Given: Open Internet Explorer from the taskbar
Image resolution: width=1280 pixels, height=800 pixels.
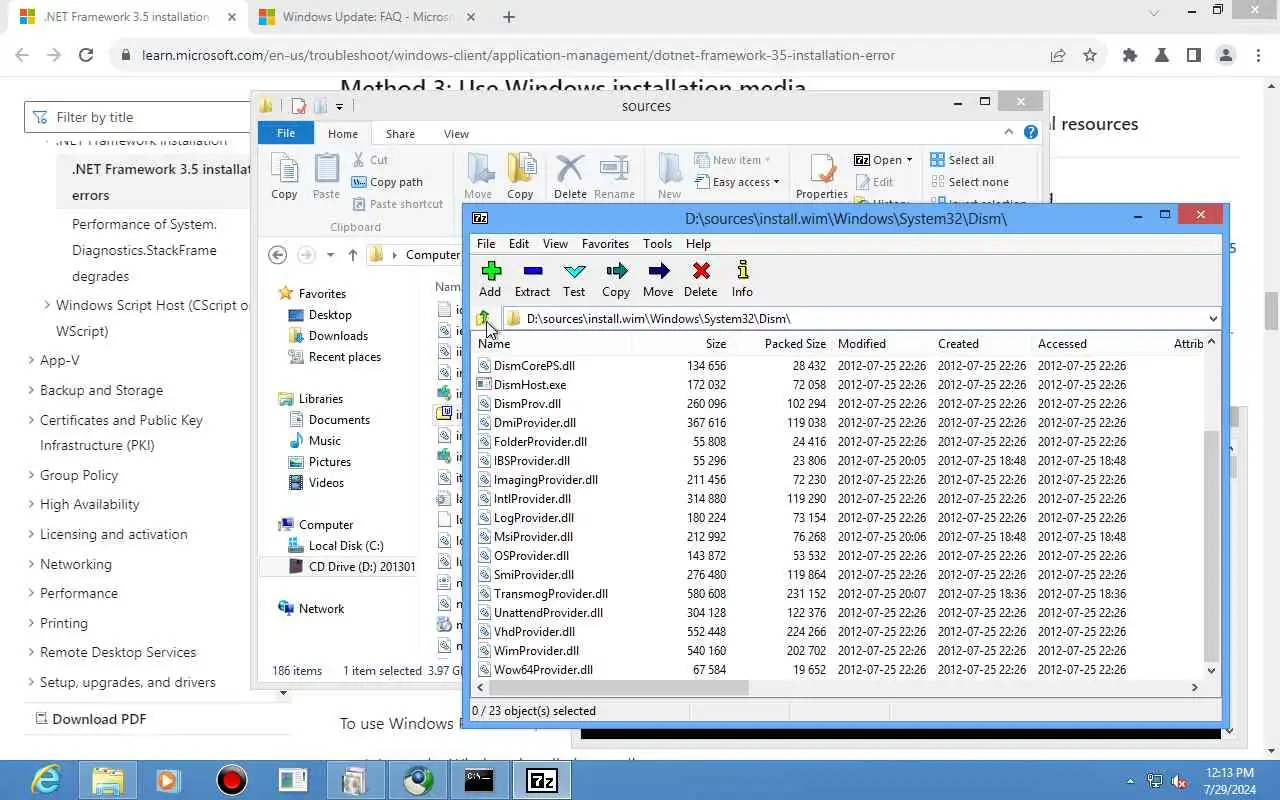Looking at the screenshot, I should pyautogui.click(x=46, y=780).
